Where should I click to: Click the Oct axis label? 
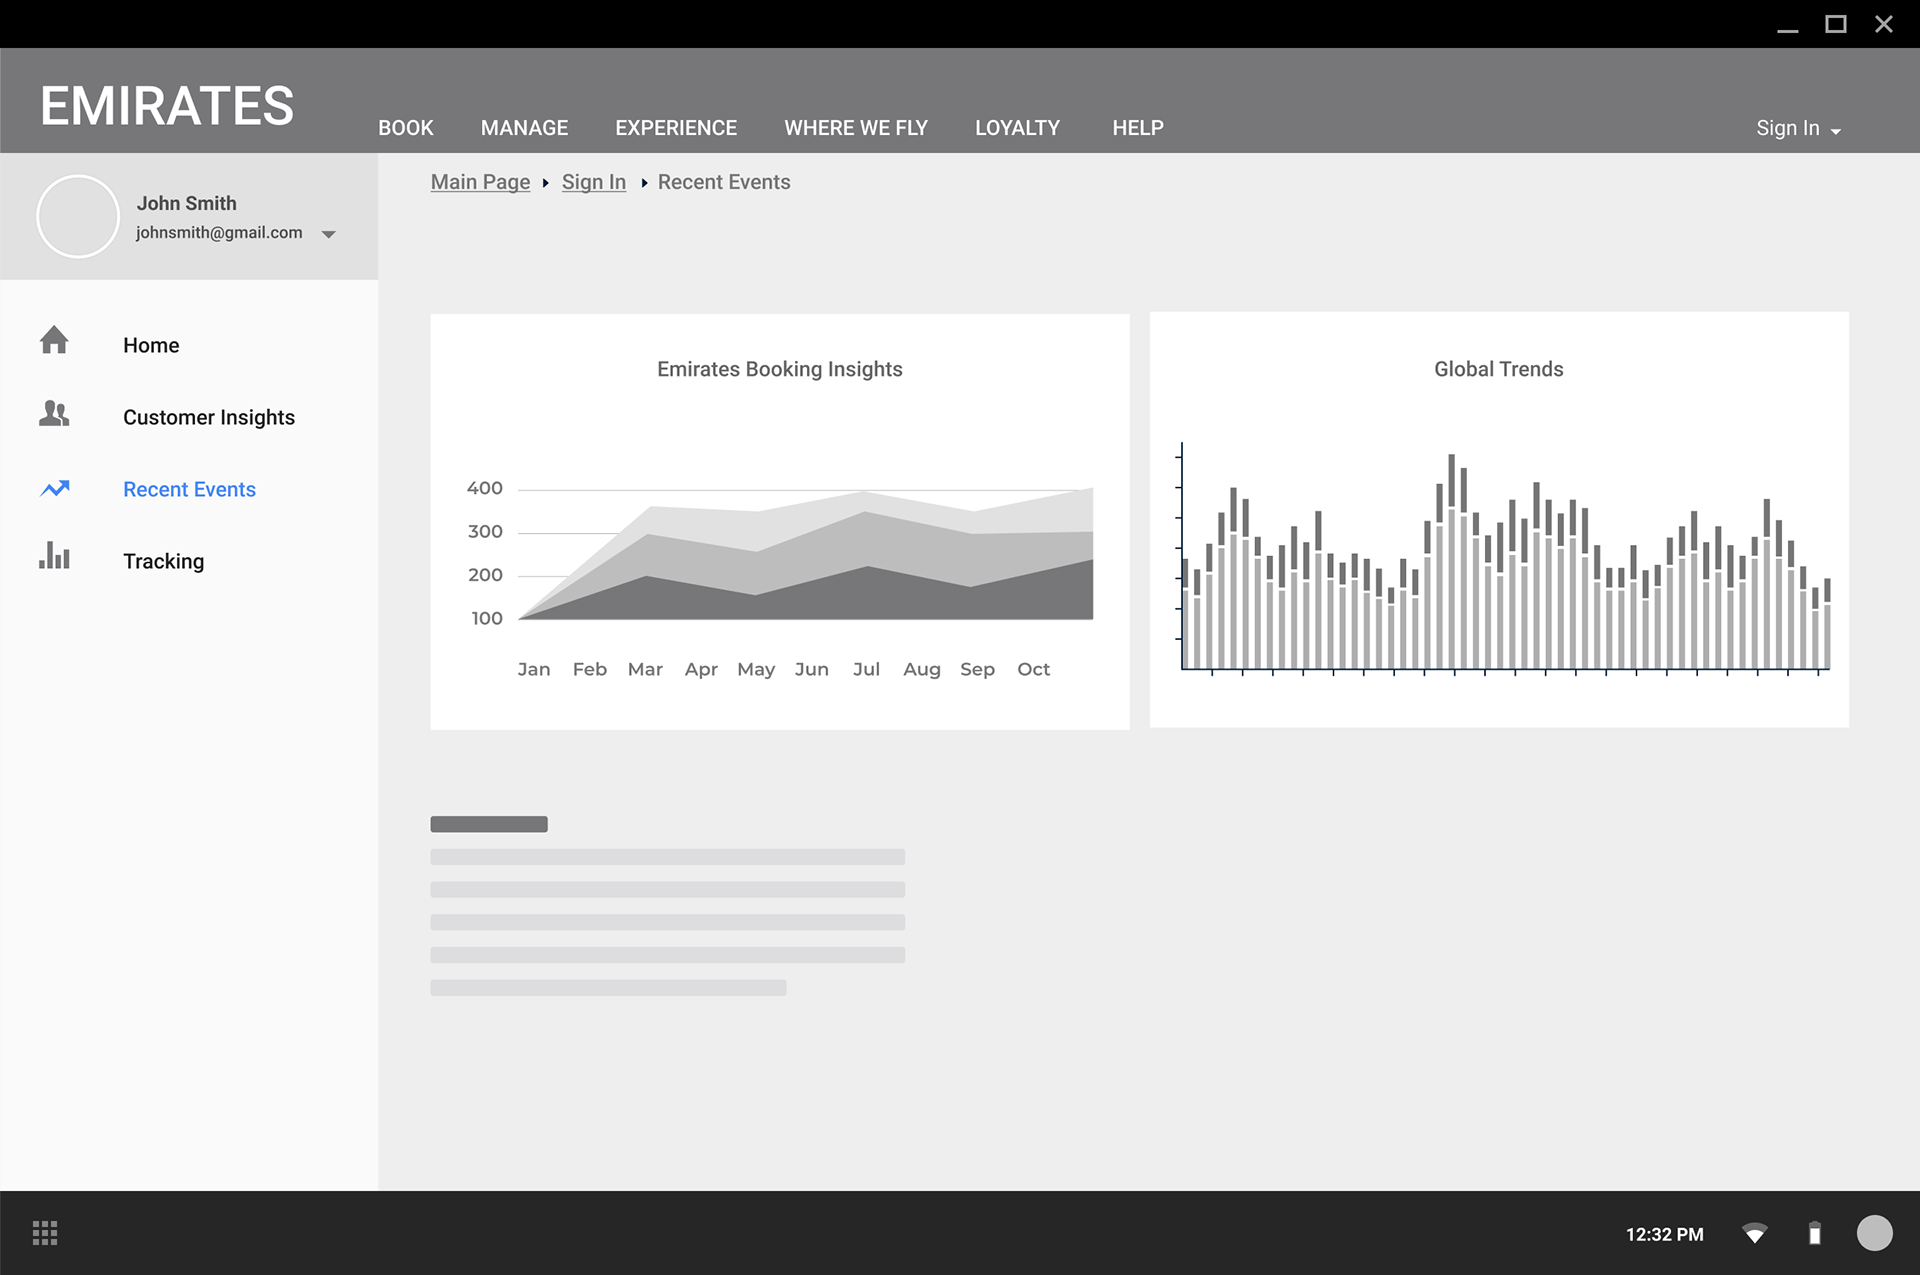tap(1033, 669)
